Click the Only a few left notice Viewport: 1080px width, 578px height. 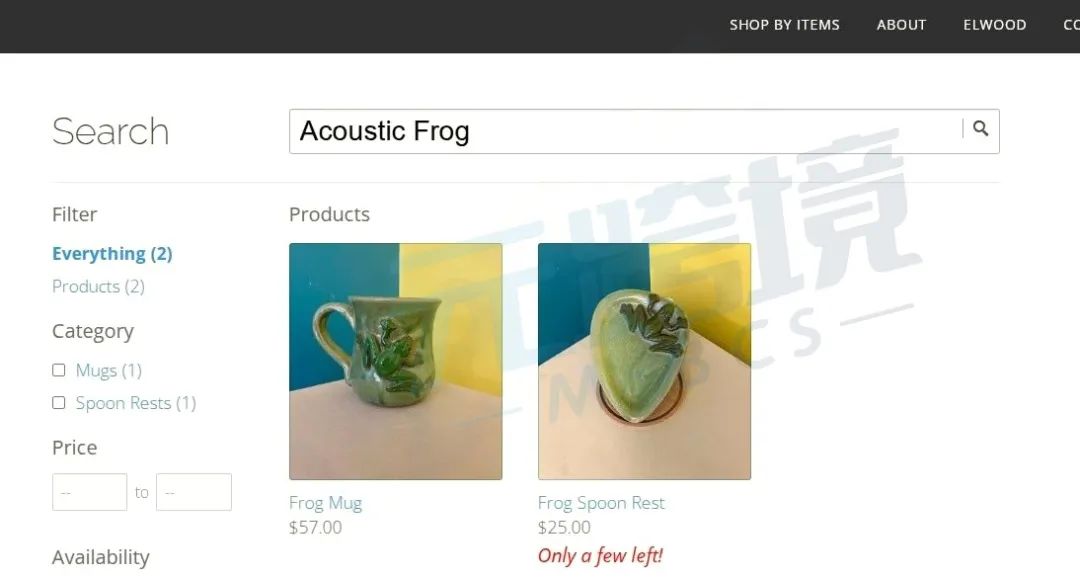tap(600, 555)
